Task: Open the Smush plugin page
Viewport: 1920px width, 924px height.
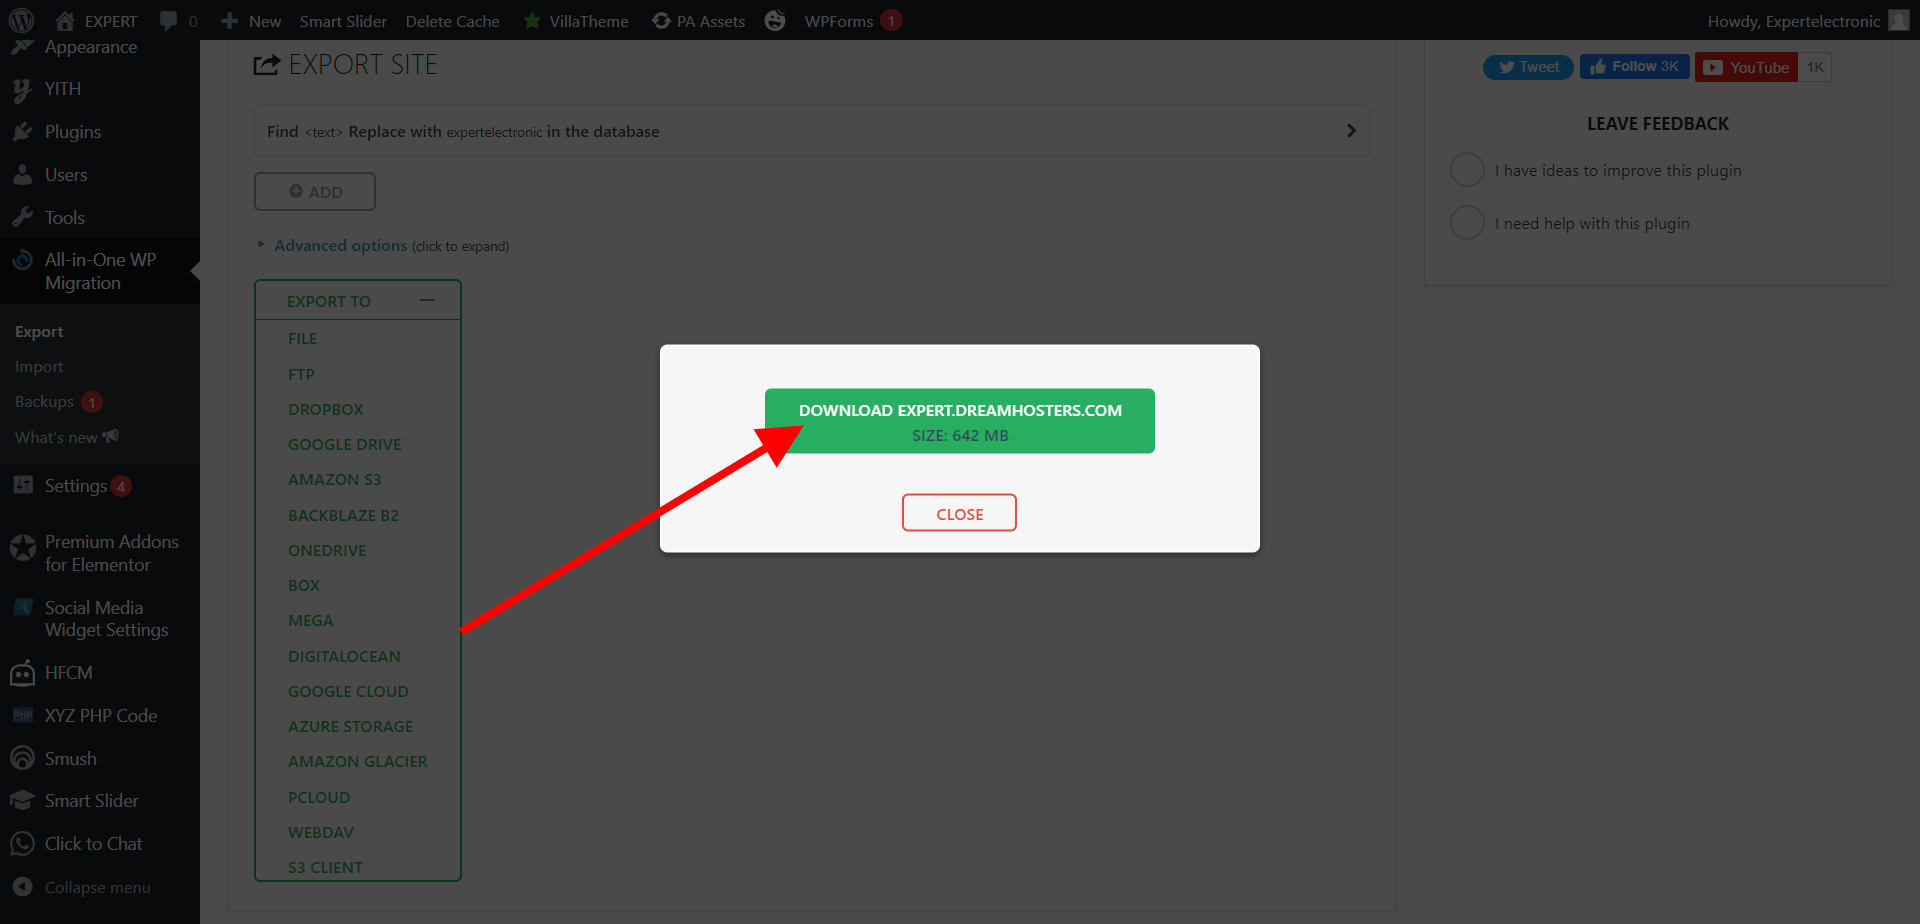Action: 70,759
